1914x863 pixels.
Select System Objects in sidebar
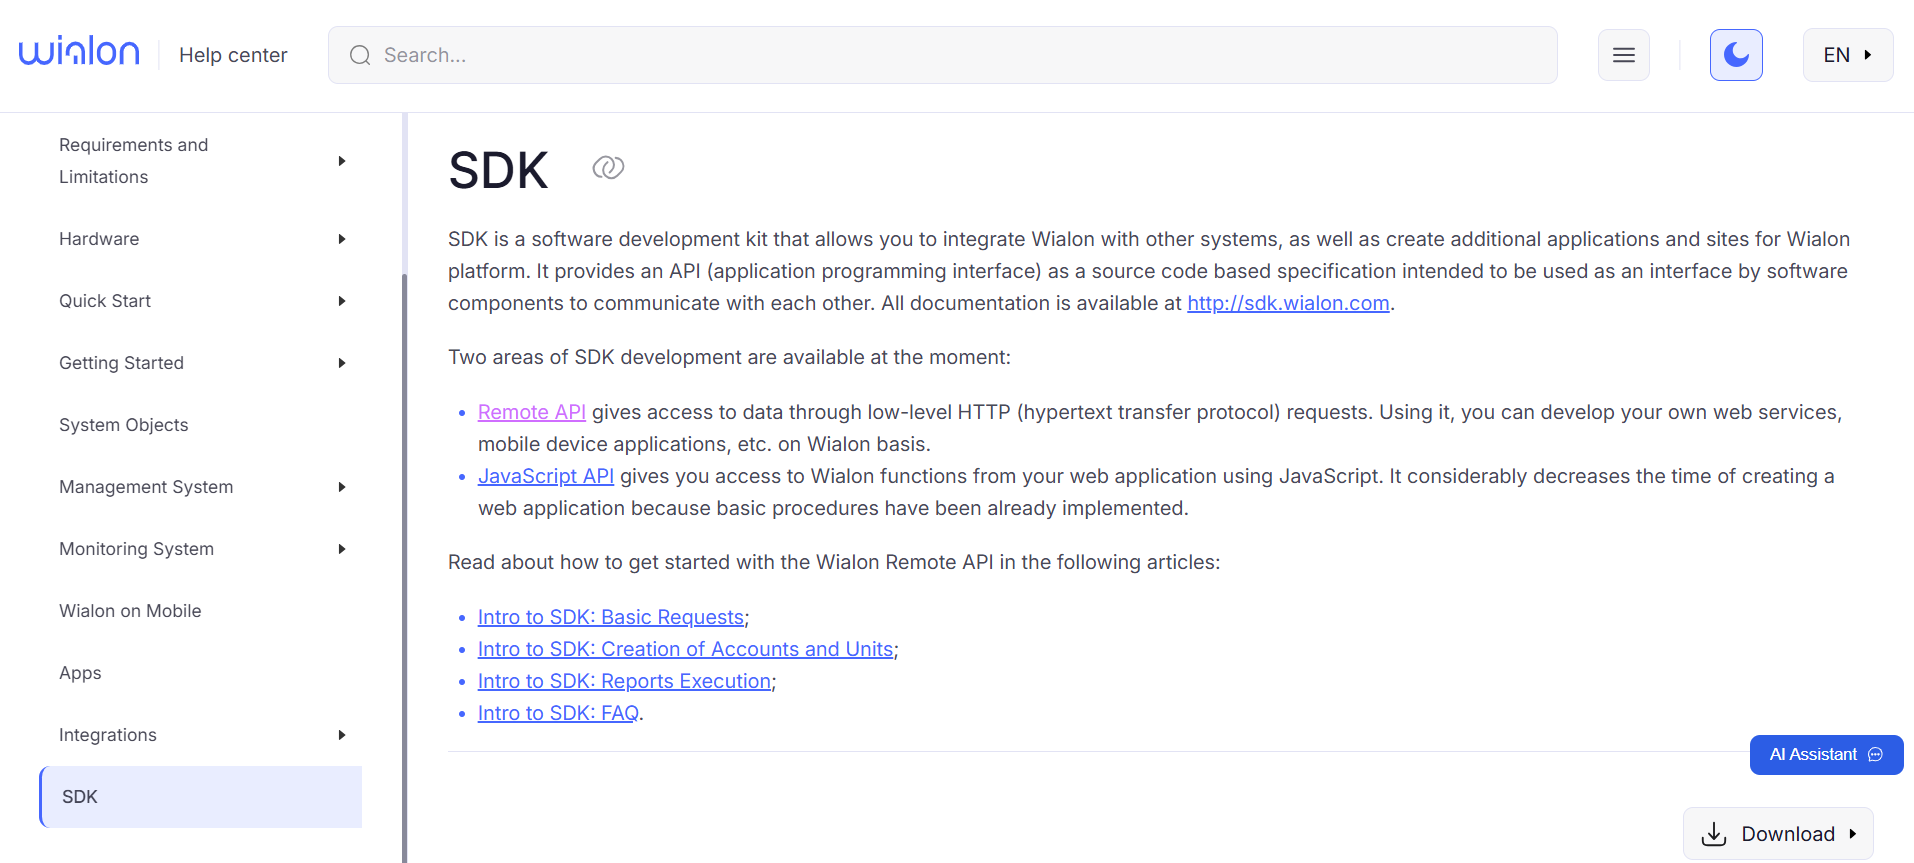(x=124, y=425)
